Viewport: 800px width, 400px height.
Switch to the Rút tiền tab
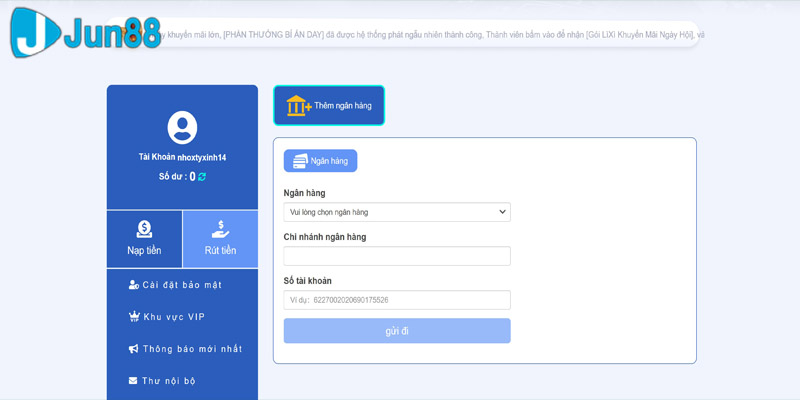click(220, 239)
